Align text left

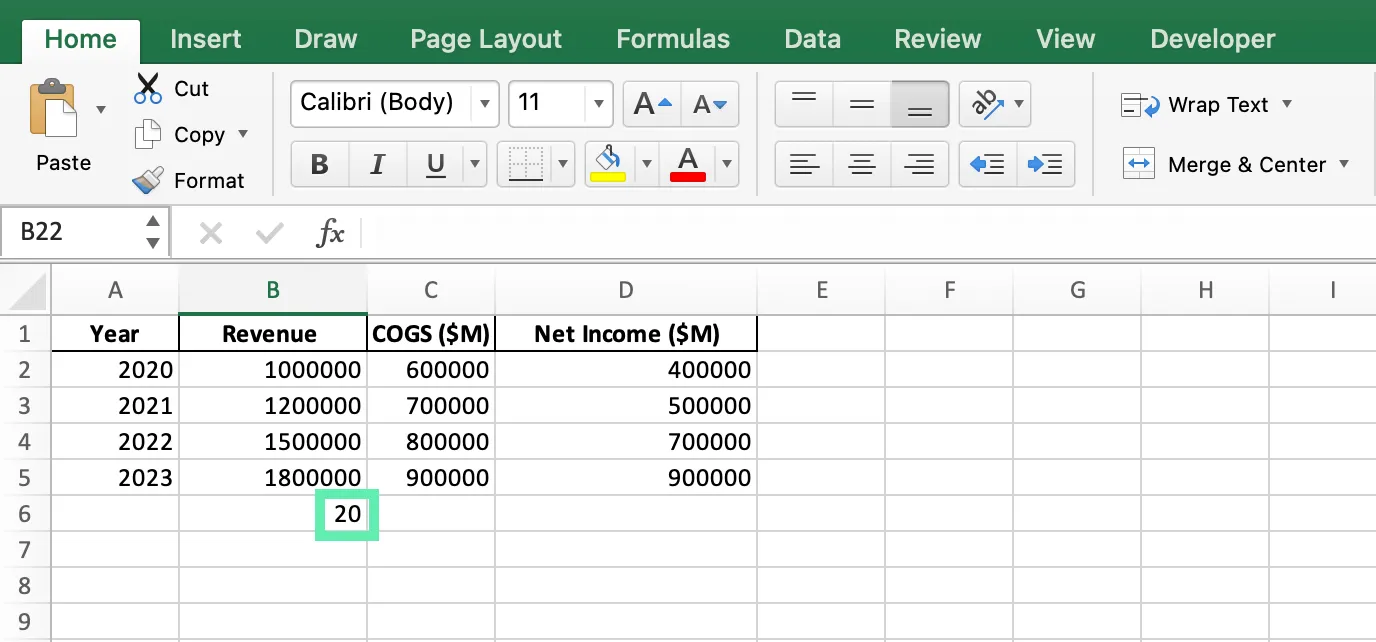(x=804, y=164)
